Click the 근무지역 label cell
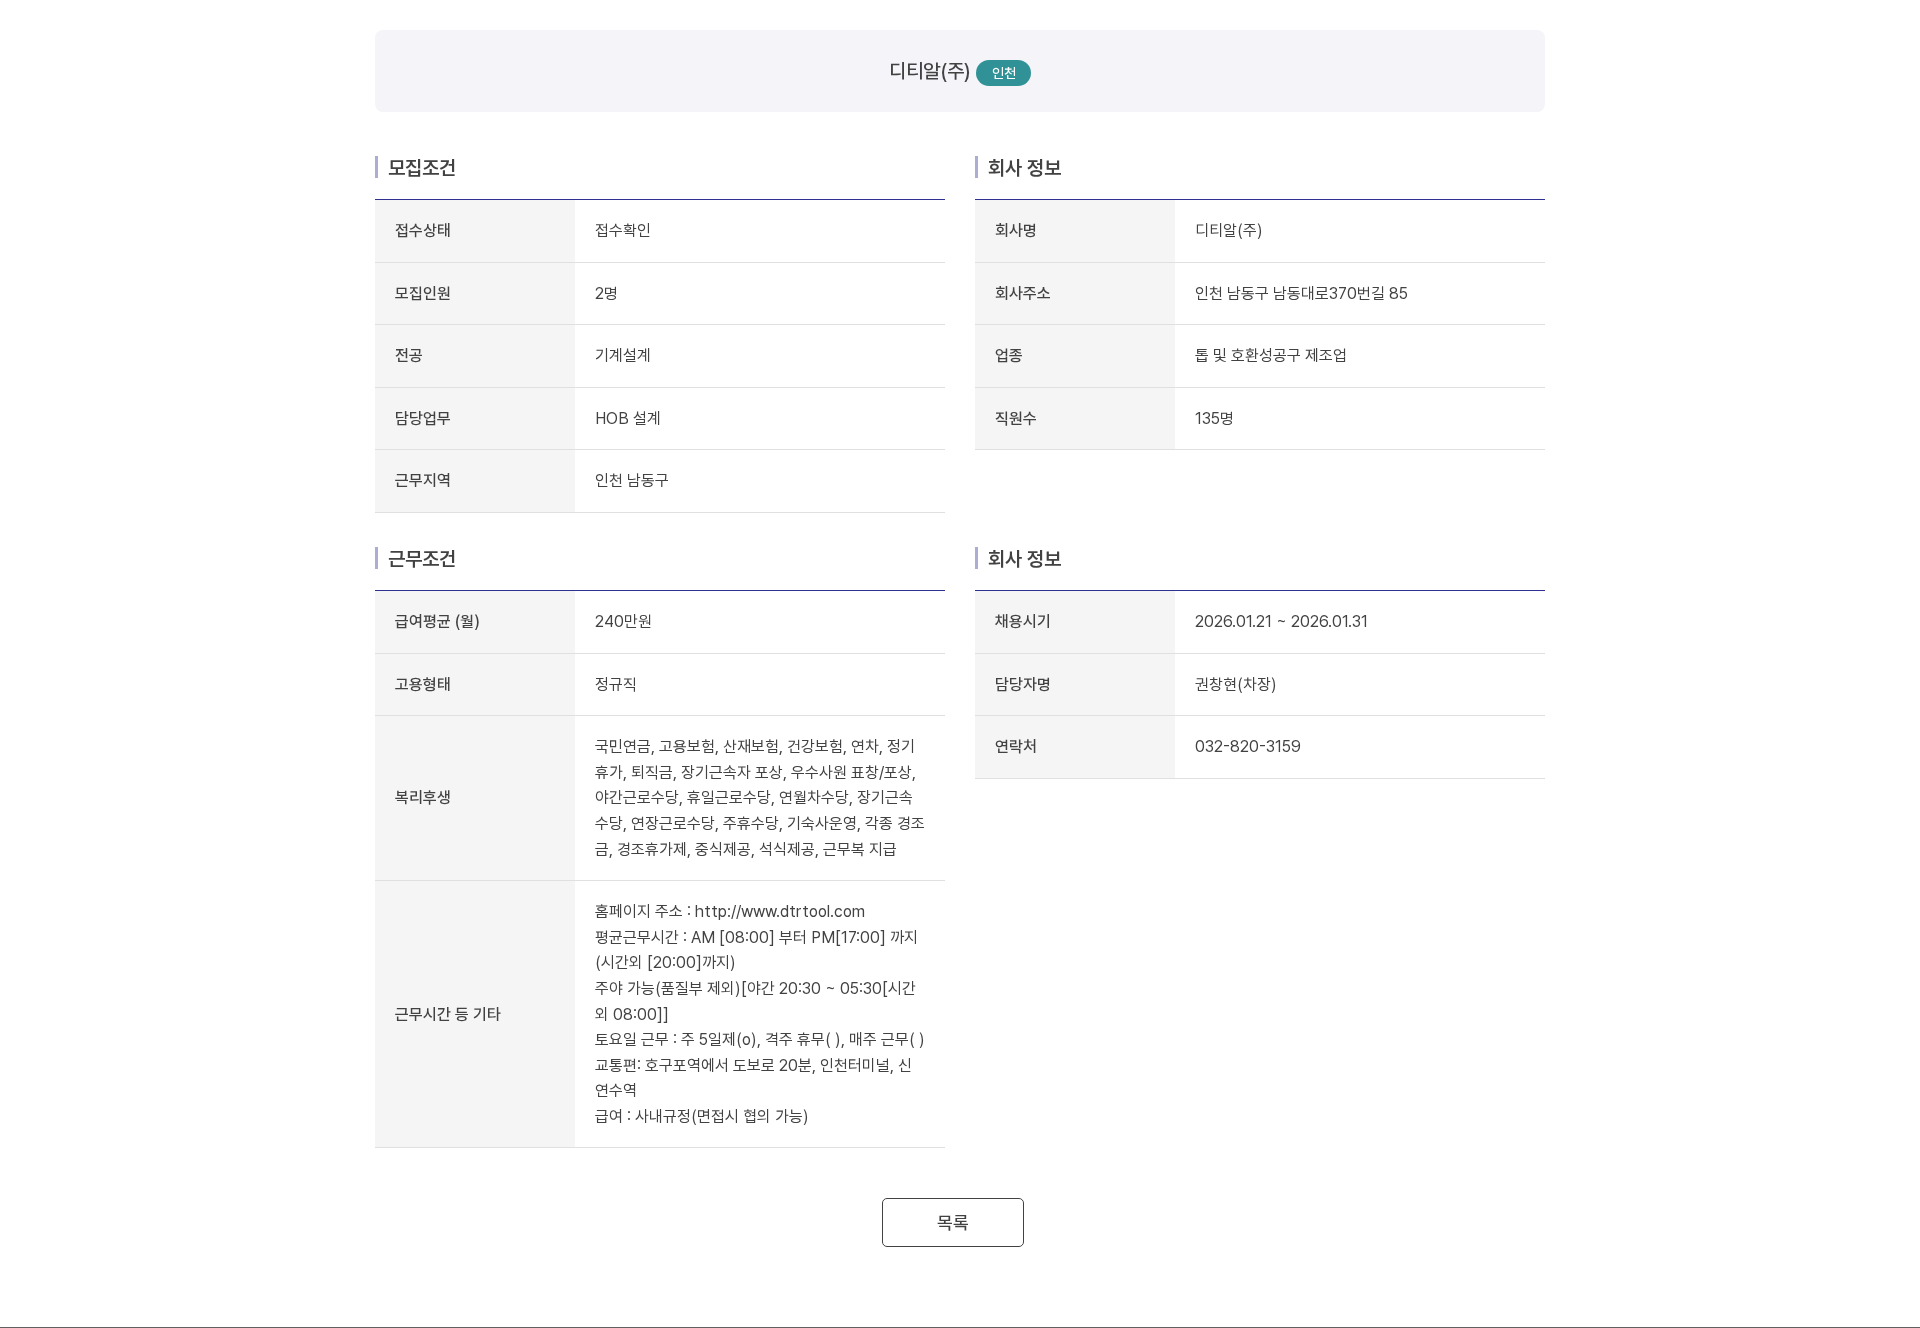The height and width of the screenshot is (1328, 1920). [x=475, y=481]
